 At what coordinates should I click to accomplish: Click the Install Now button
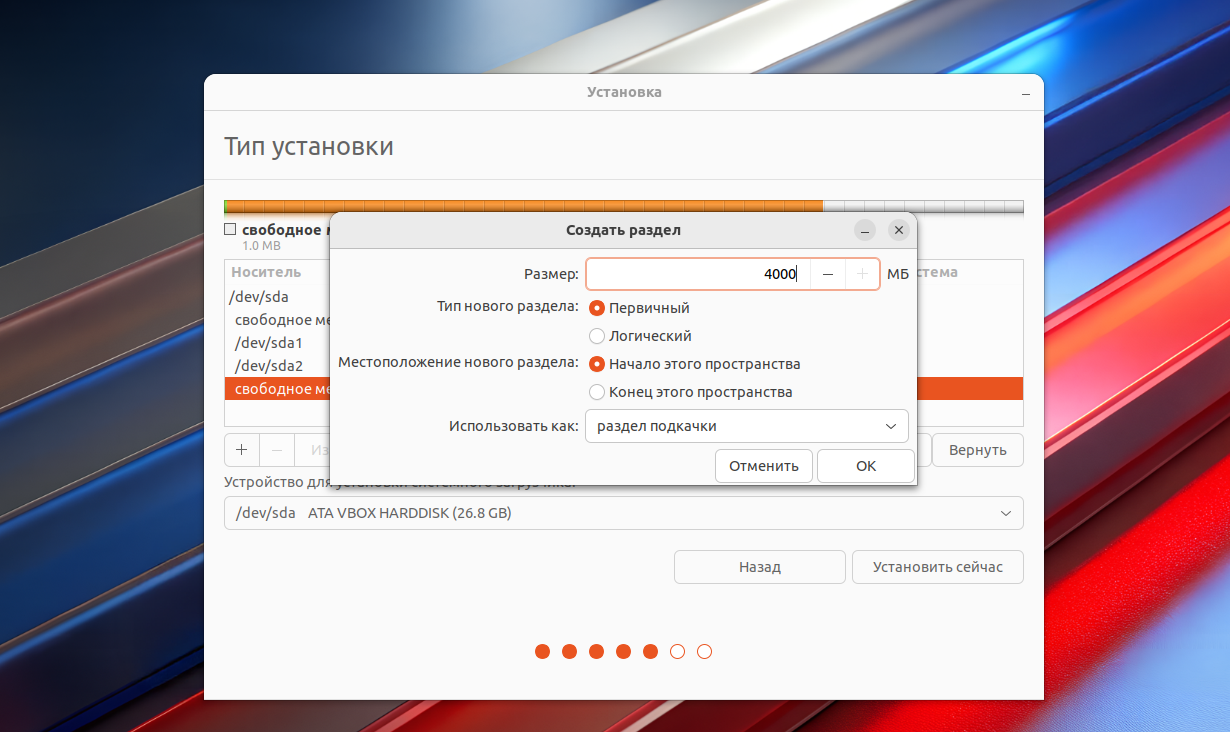tap(937, 567)
